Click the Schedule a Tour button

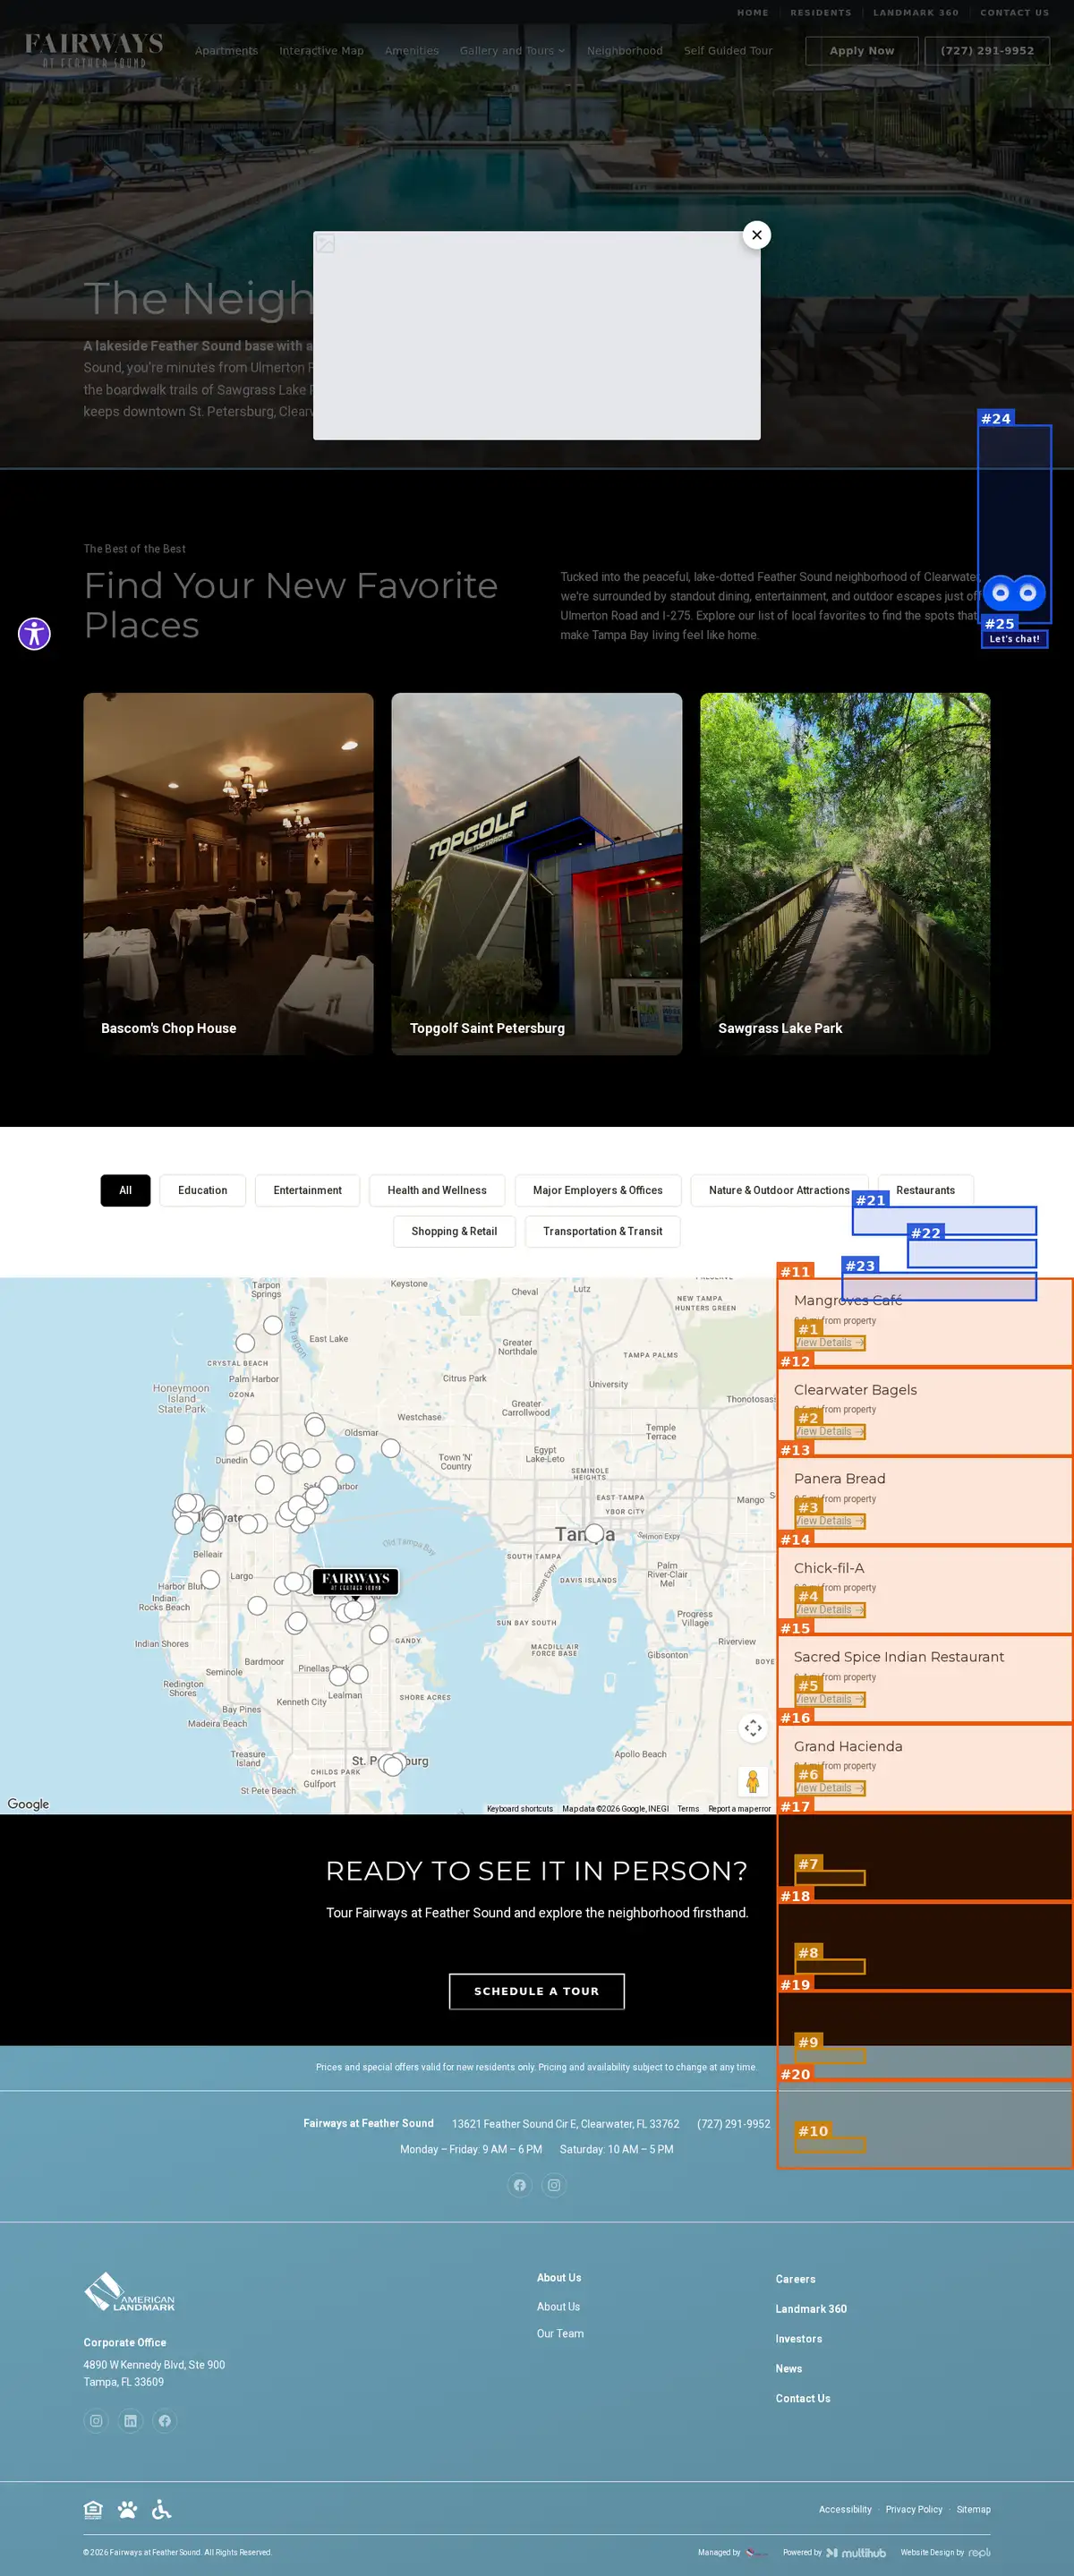[537, 1991]
